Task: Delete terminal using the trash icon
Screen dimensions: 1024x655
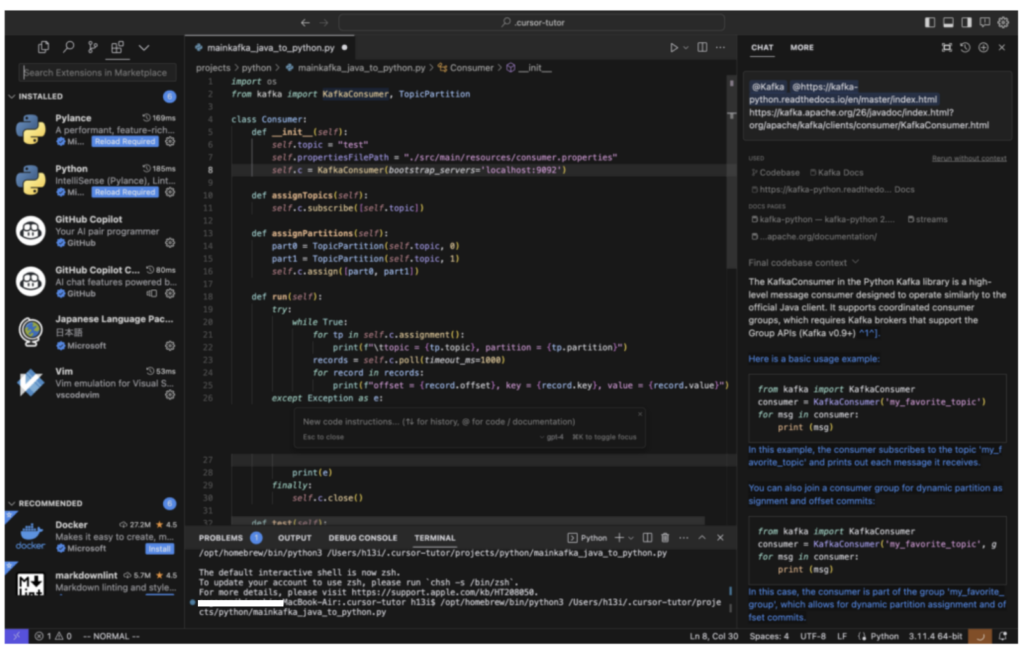Action: click(666, 538)
